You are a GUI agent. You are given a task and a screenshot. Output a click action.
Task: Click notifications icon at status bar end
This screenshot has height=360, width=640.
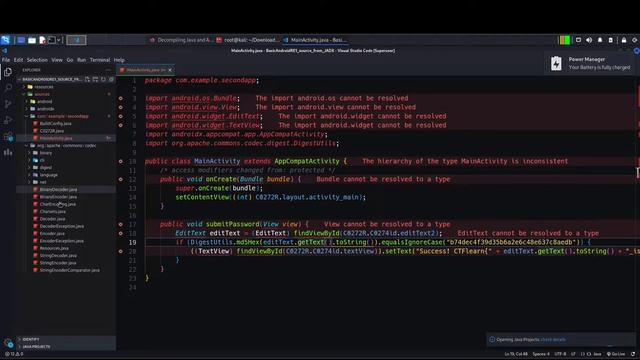pyautogui.click(x=633, y=354)
